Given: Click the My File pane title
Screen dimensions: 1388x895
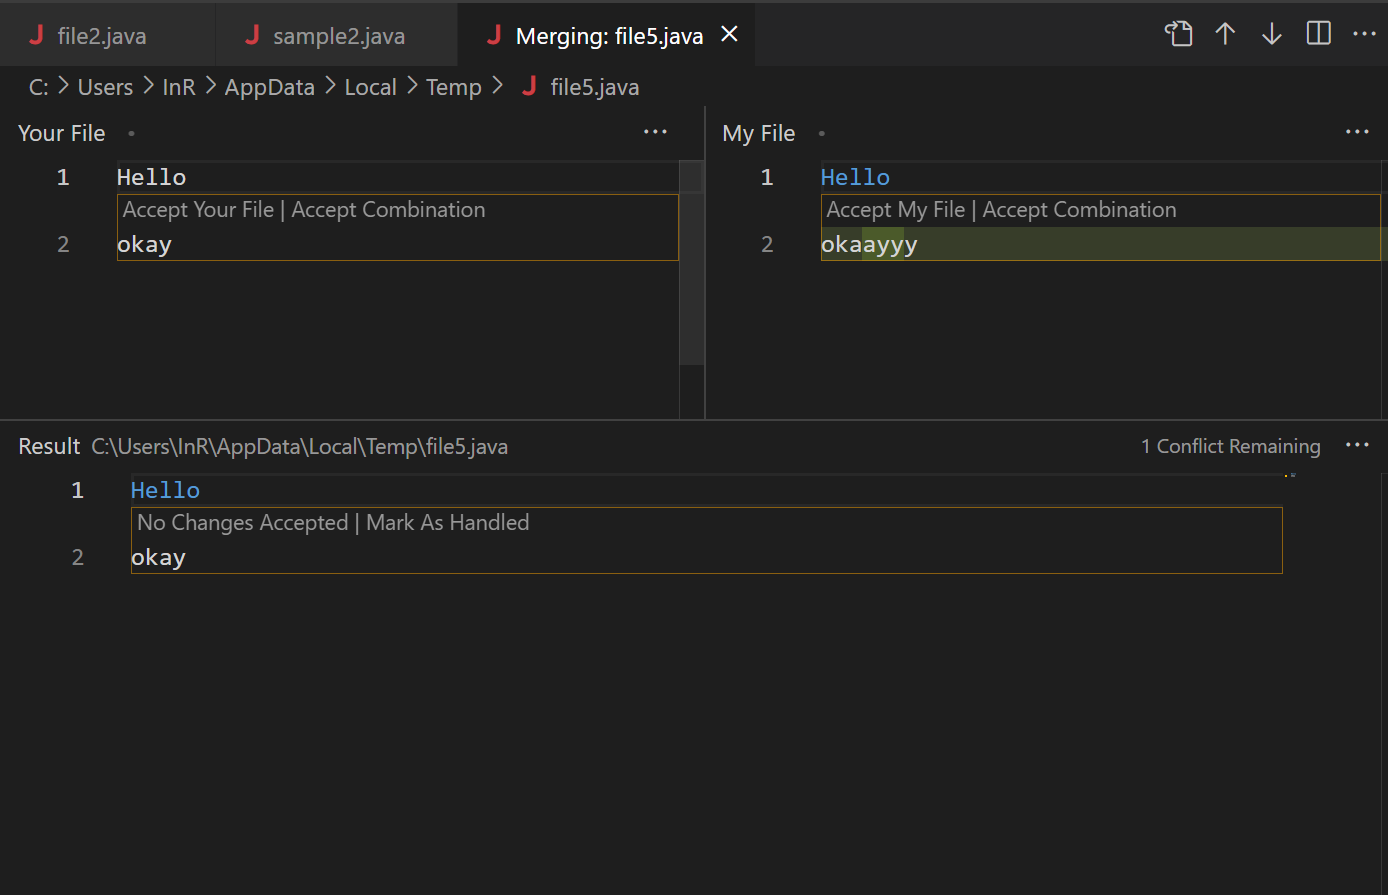Looking at the screenshot, I should pyautogui.click(x=759, y=133).
